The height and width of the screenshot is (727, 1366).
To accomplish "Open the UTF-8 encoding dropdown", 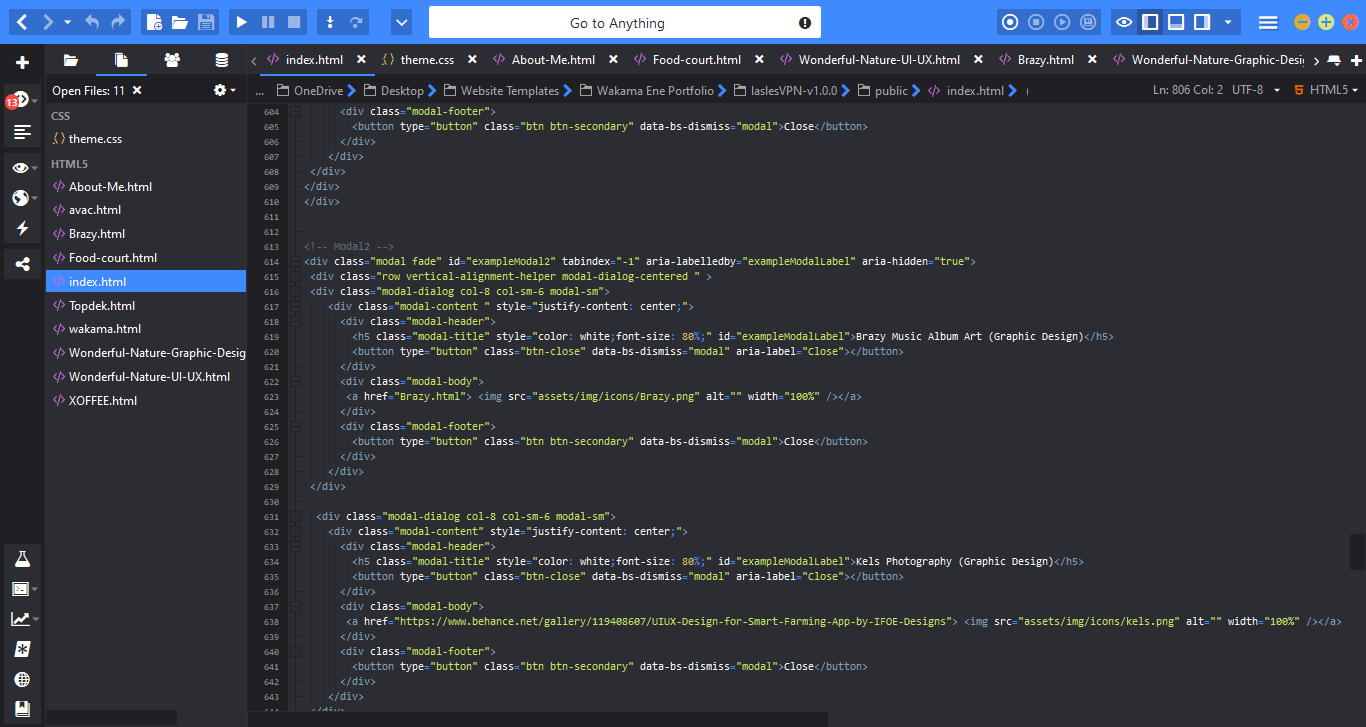I will point(1255,90).
